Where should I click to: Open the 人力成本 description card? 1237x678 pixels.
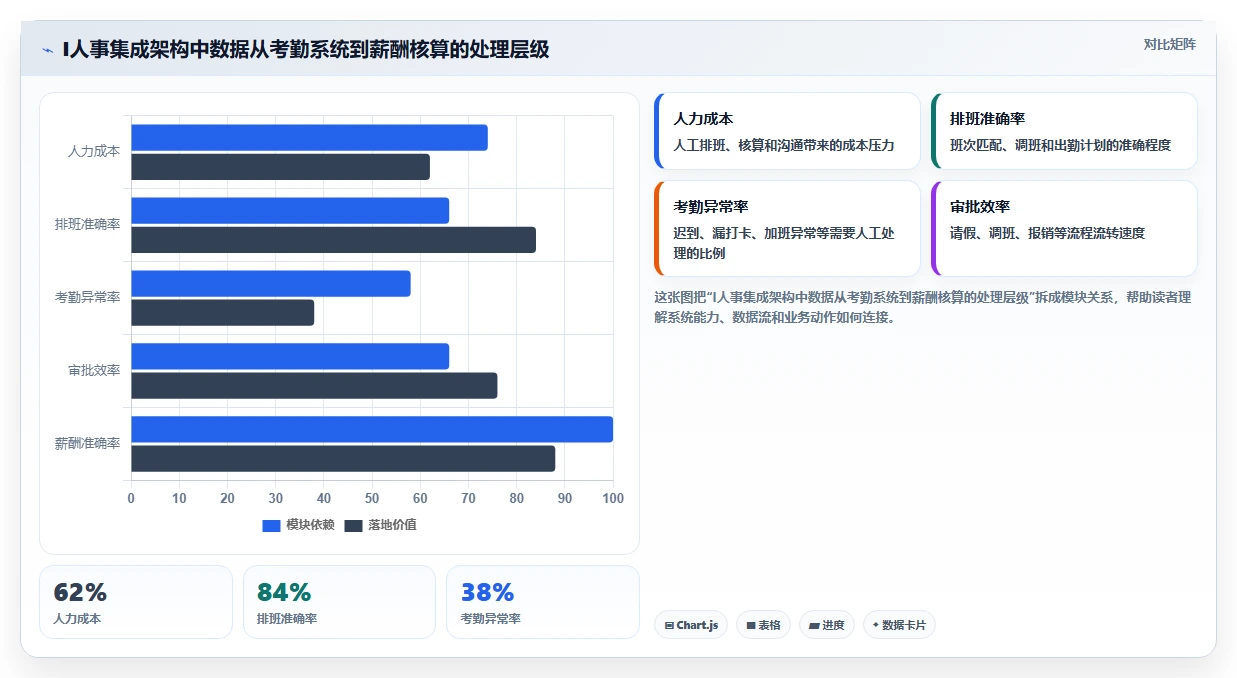tap(787, 131)
